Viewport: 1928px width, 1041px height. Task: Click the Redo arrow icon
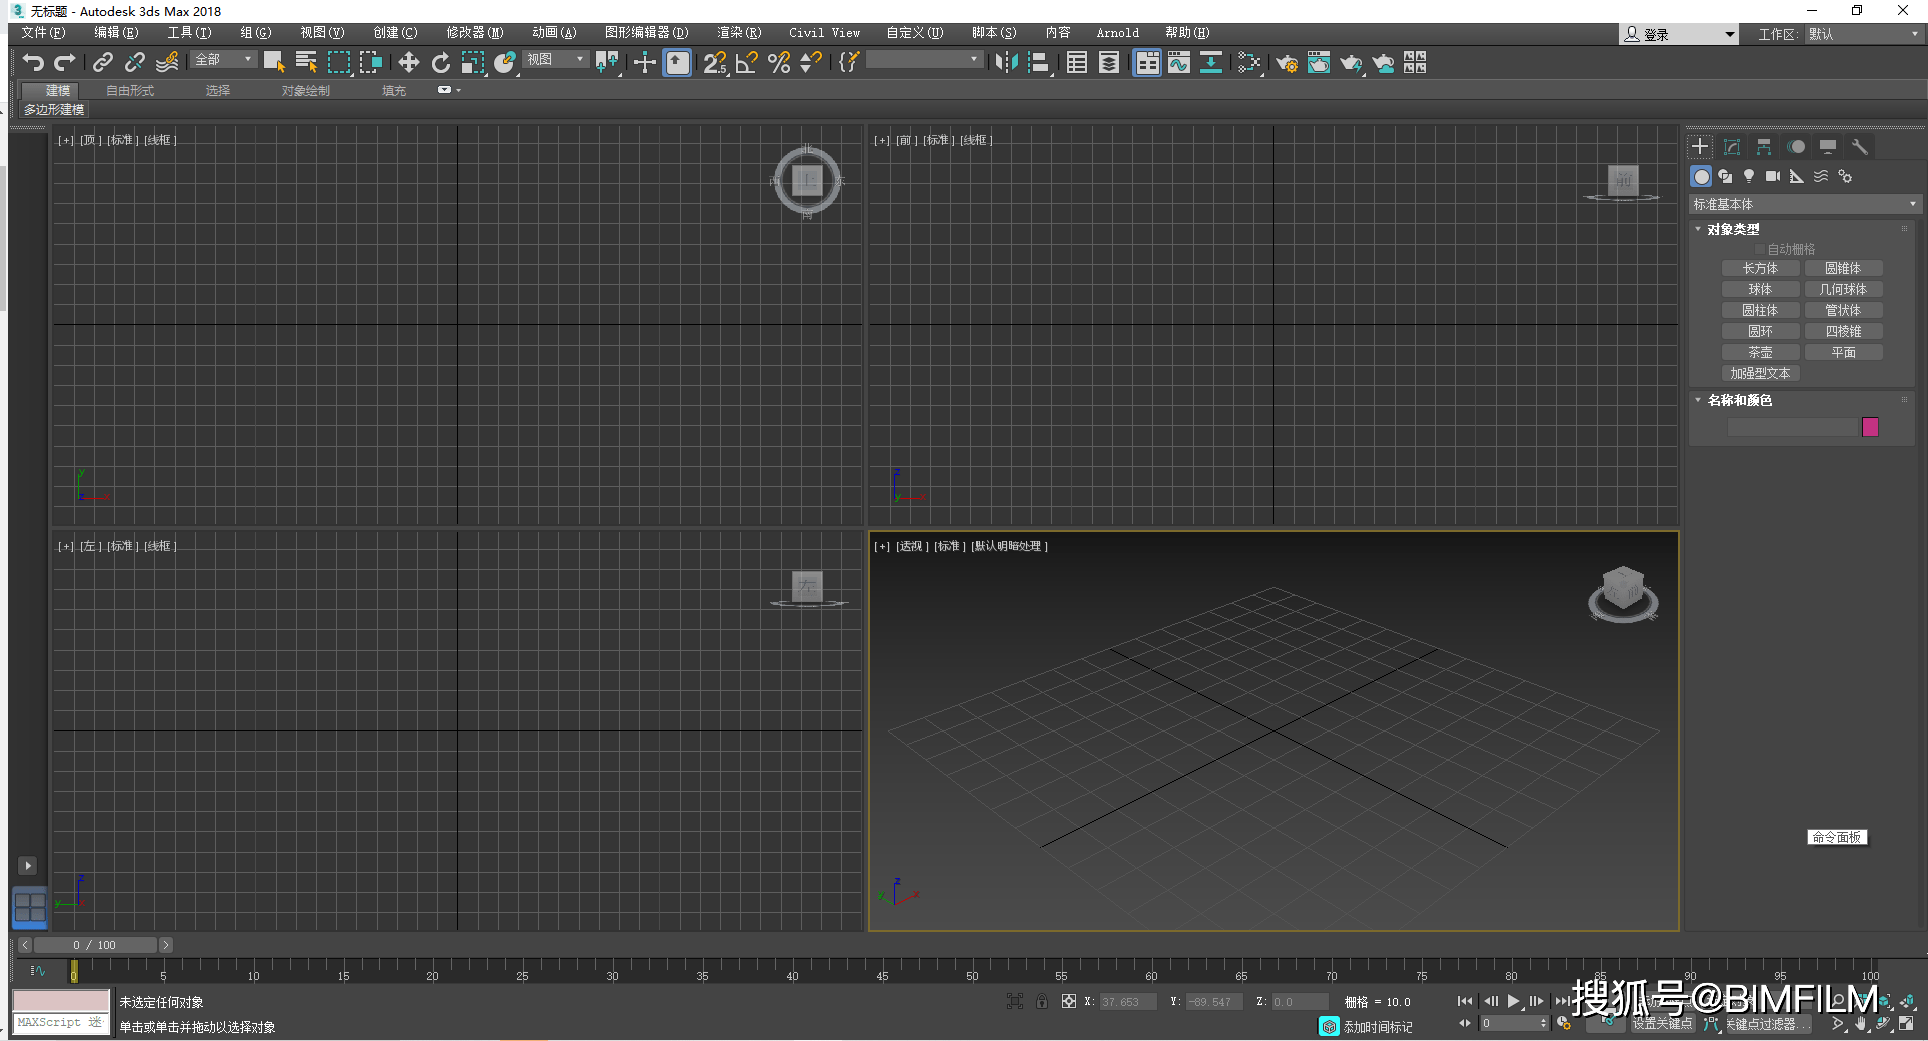point(65,63)
